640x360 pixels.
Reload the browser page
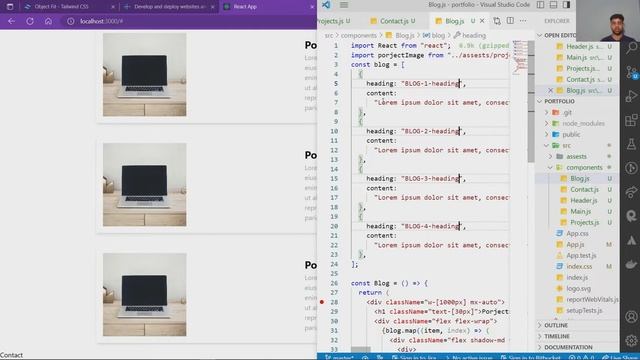click(30, 21)
